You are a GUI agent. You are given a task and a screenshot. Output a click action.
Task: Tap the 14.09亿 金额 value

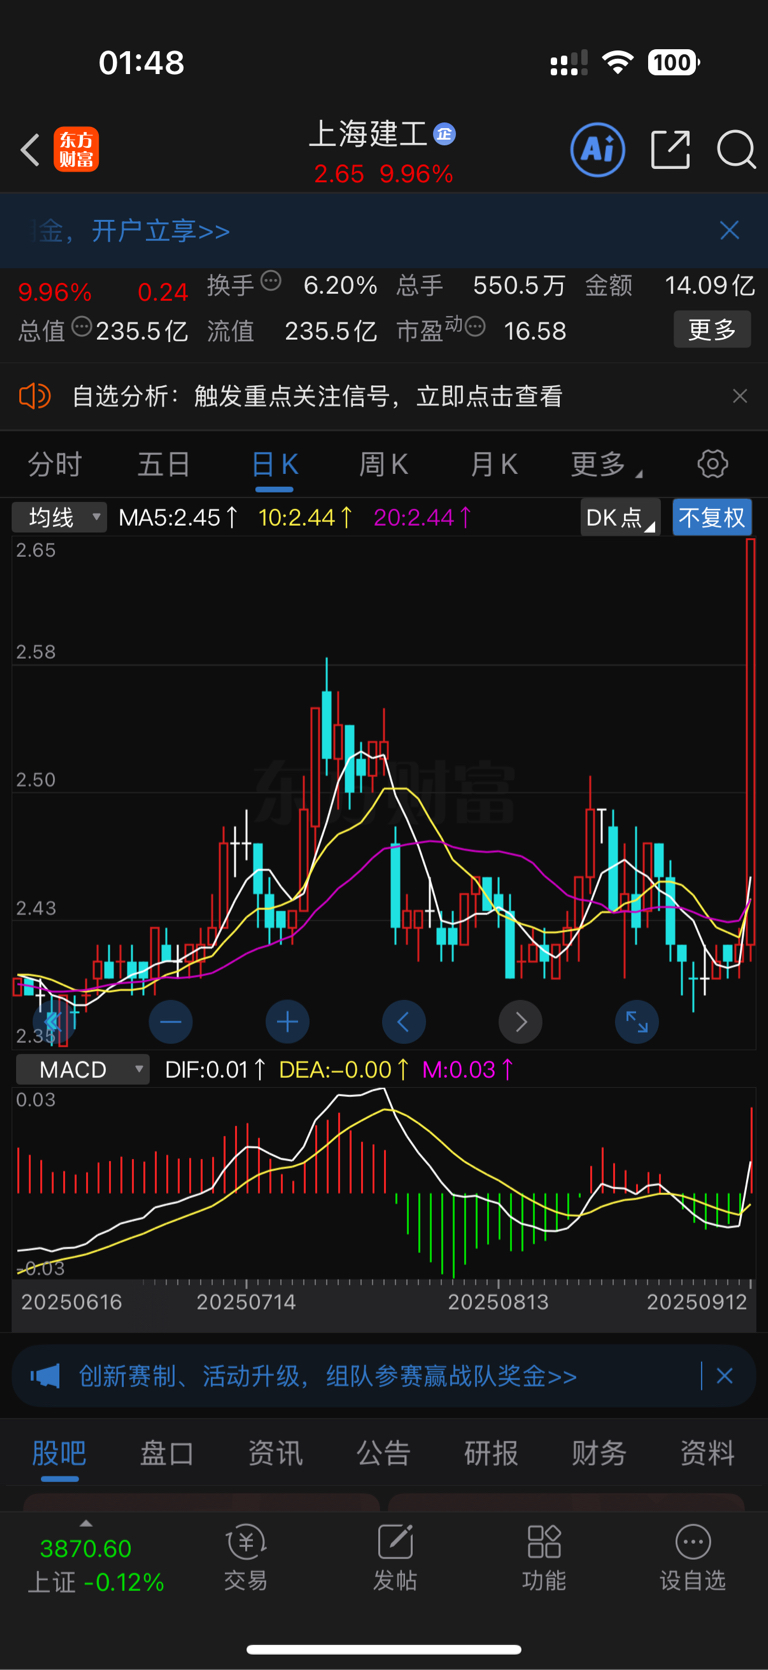click(709, 285)
